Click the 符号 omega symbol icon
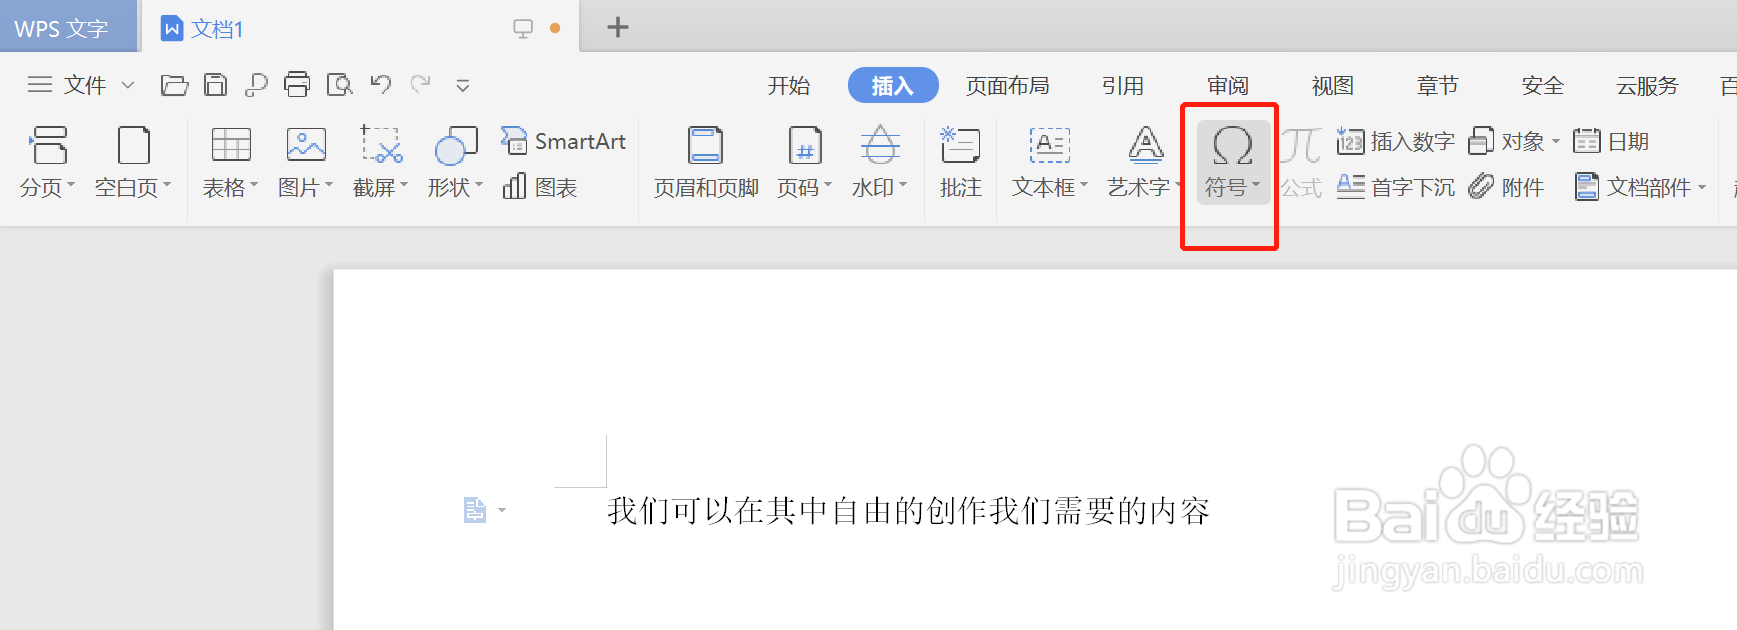This screenshot has width=1737, height=630. pyautogui.click(x=1232, y=146)
